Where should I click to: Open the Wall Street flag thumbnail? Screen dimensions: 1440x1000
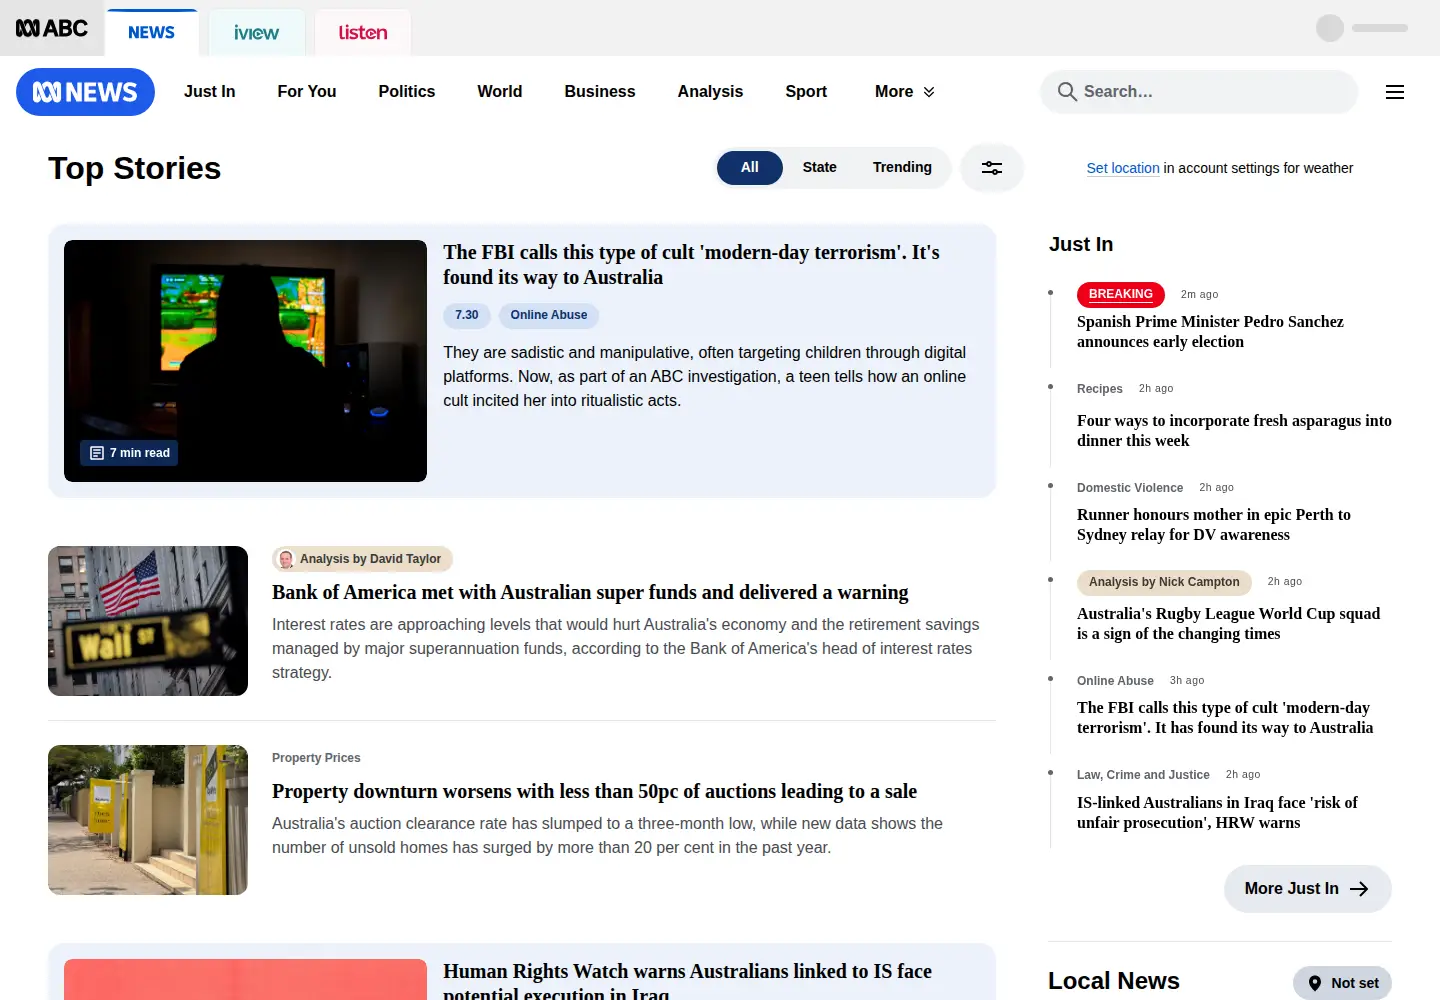(148, 621)
